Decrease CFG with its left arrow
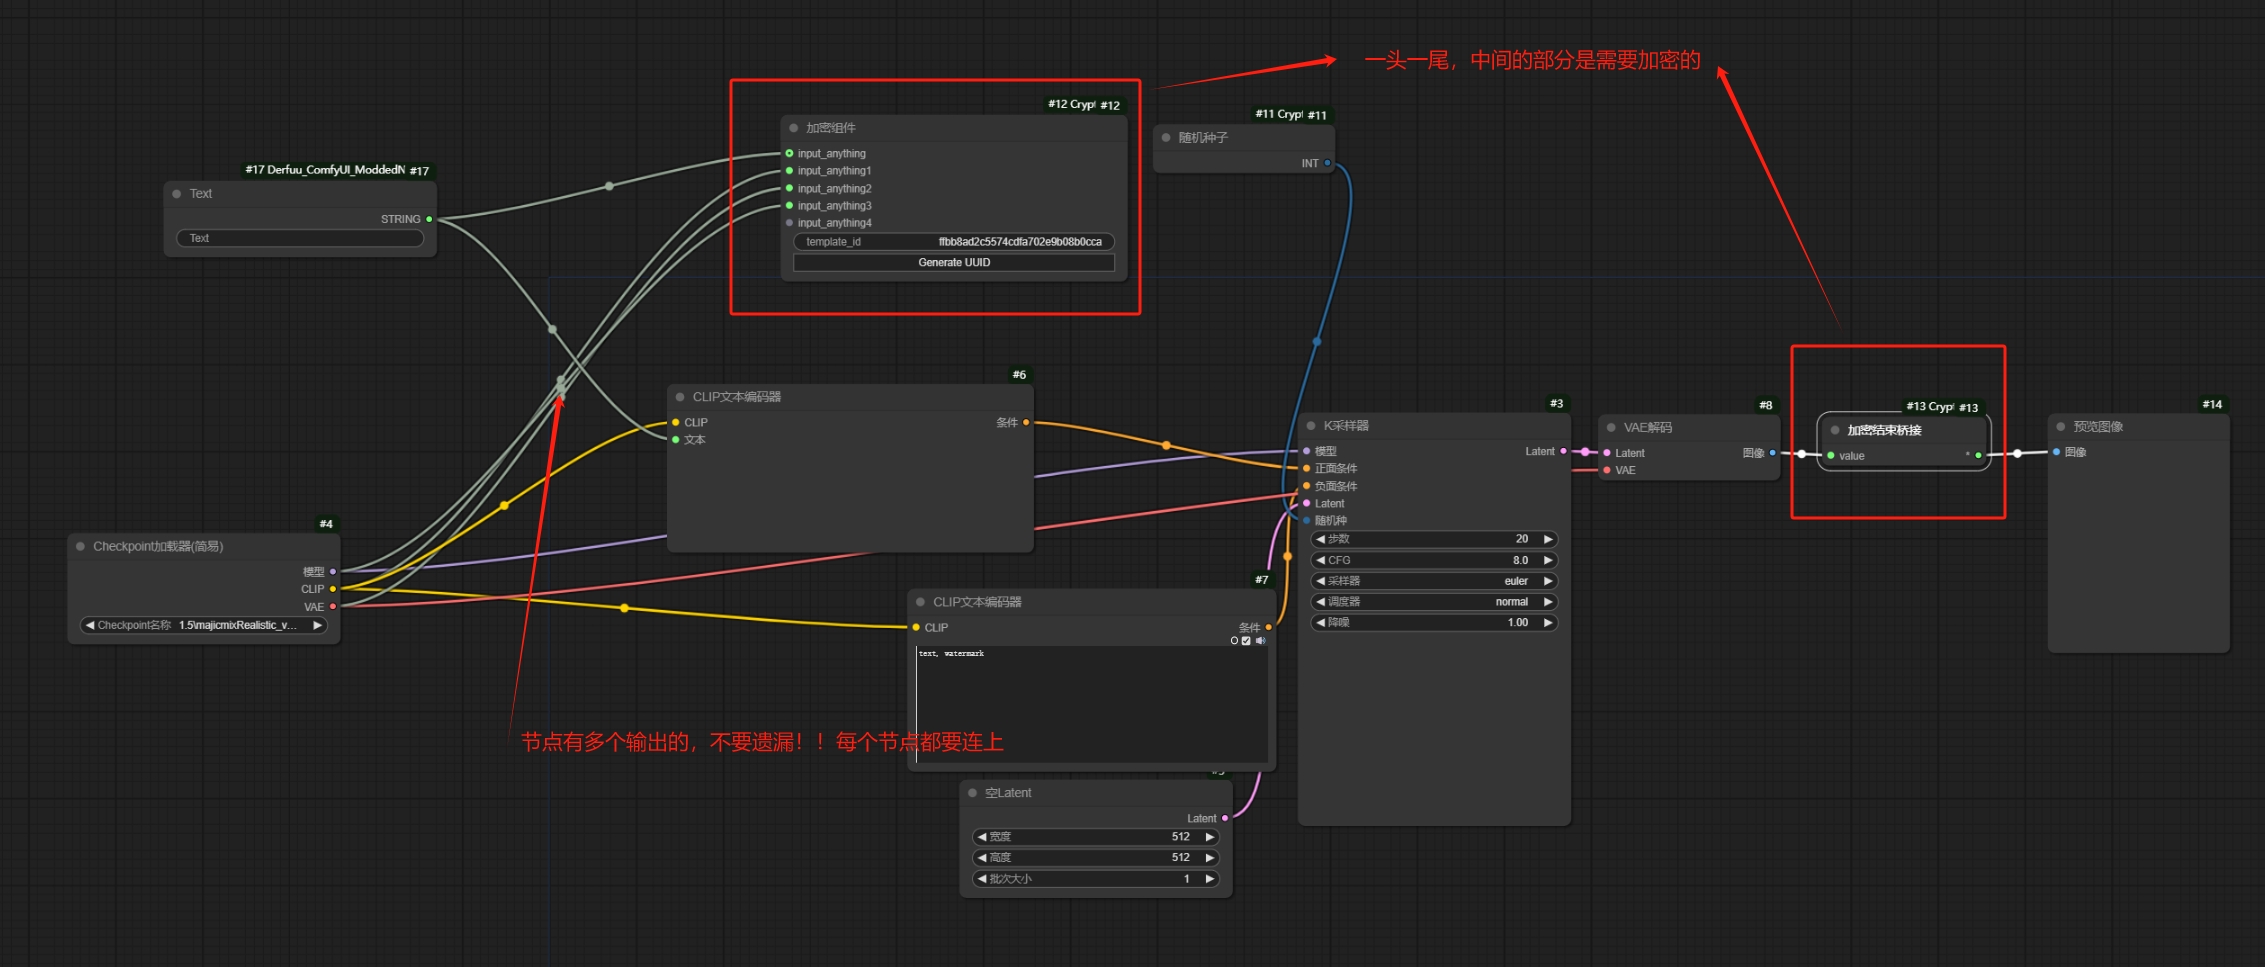The width and height of the screenshot is (2265, 967). click(x=1320, y=560)
